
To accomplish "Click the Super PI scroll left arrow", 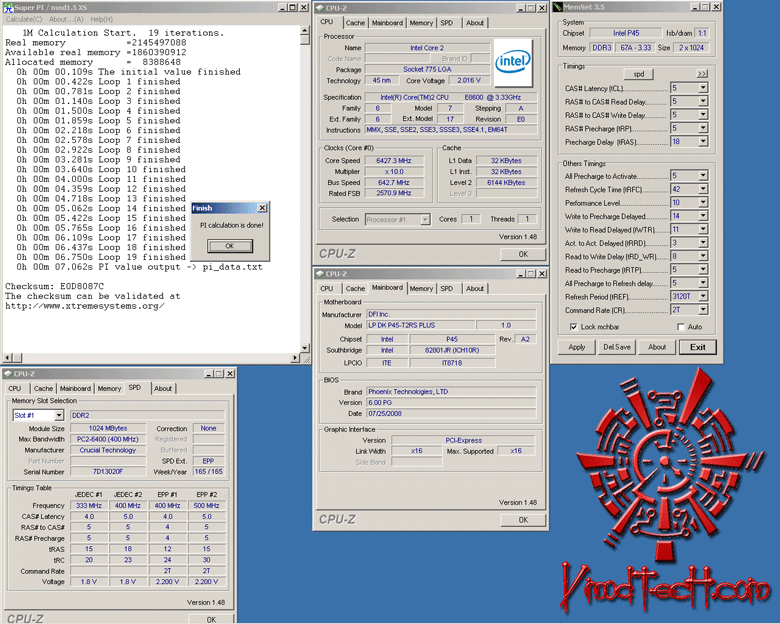I will 7,357.
